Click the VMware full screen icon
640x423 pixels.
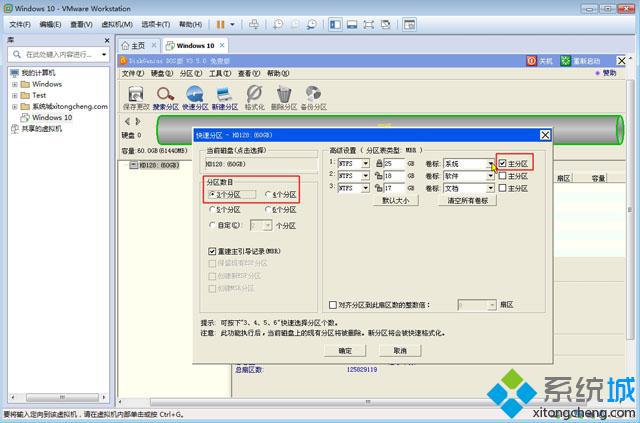point(369,24)
